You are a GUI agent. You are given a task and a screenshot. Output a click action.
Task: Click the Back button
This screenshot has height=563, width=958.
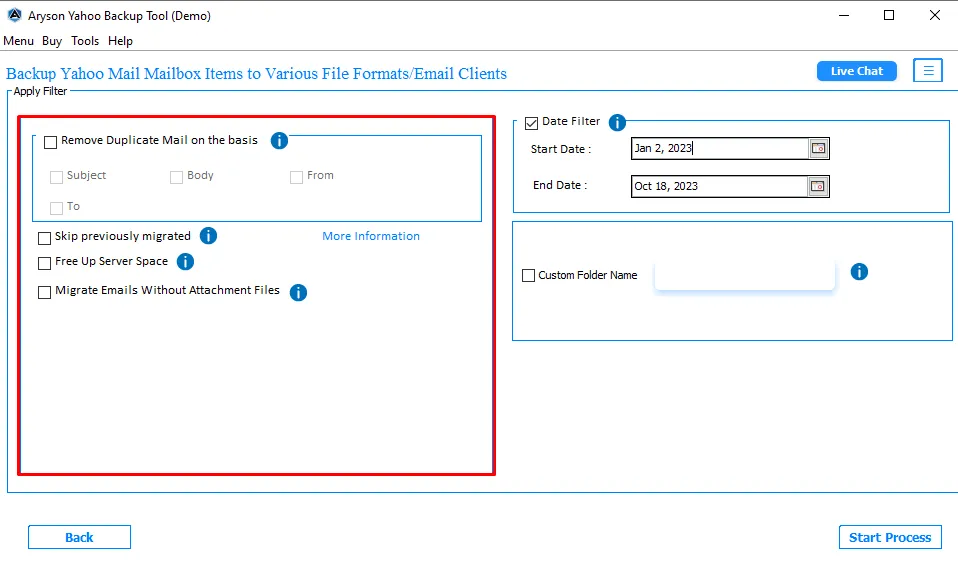coord(79,537)
